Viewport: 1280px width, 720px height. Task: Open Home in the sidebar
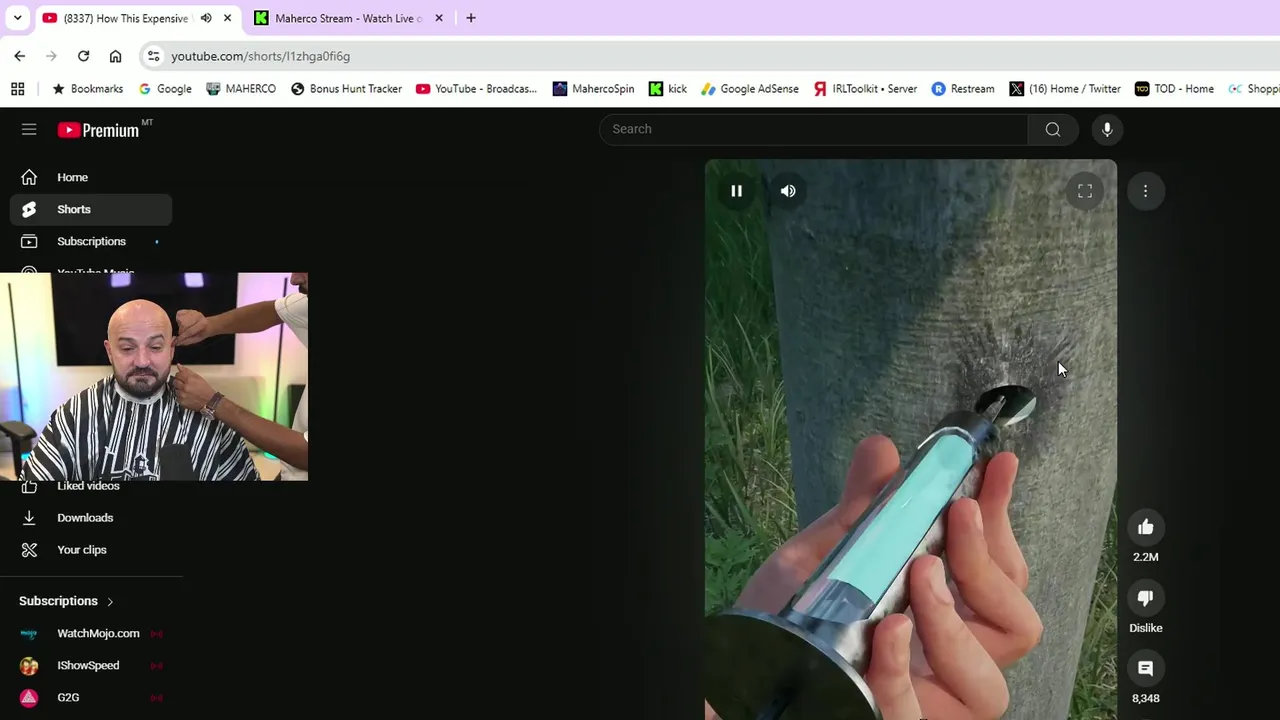(91, 177)
